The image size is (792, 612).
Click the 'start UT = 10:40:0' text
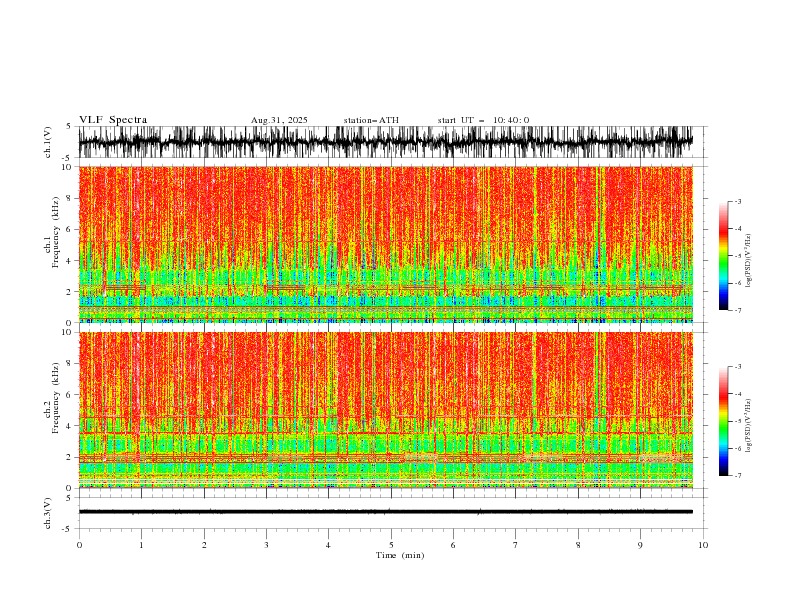coord(483,120)
